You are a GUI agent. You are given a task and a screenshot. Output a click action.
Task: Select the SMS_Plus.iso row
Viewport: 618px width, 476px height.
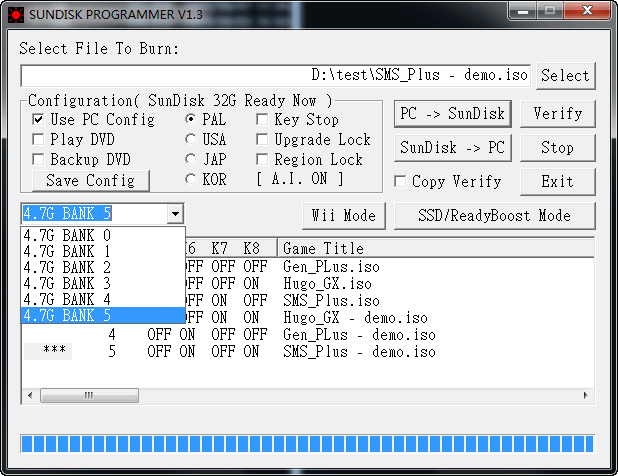tap(331, 301)
